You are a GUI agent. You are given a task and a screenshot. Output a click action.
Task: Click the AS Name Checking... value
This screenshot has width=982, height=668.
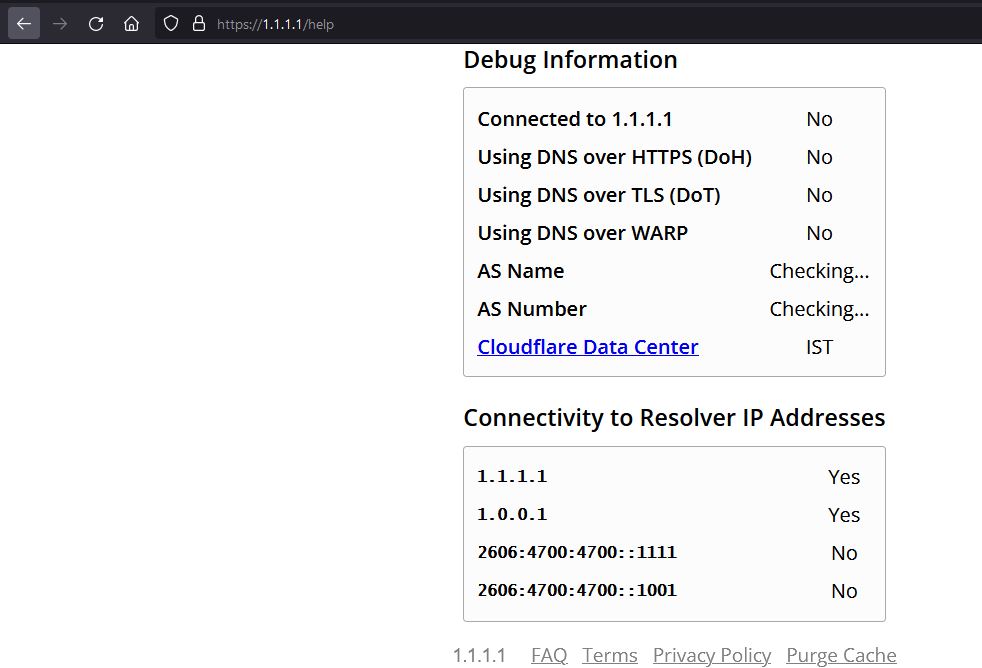819,271
